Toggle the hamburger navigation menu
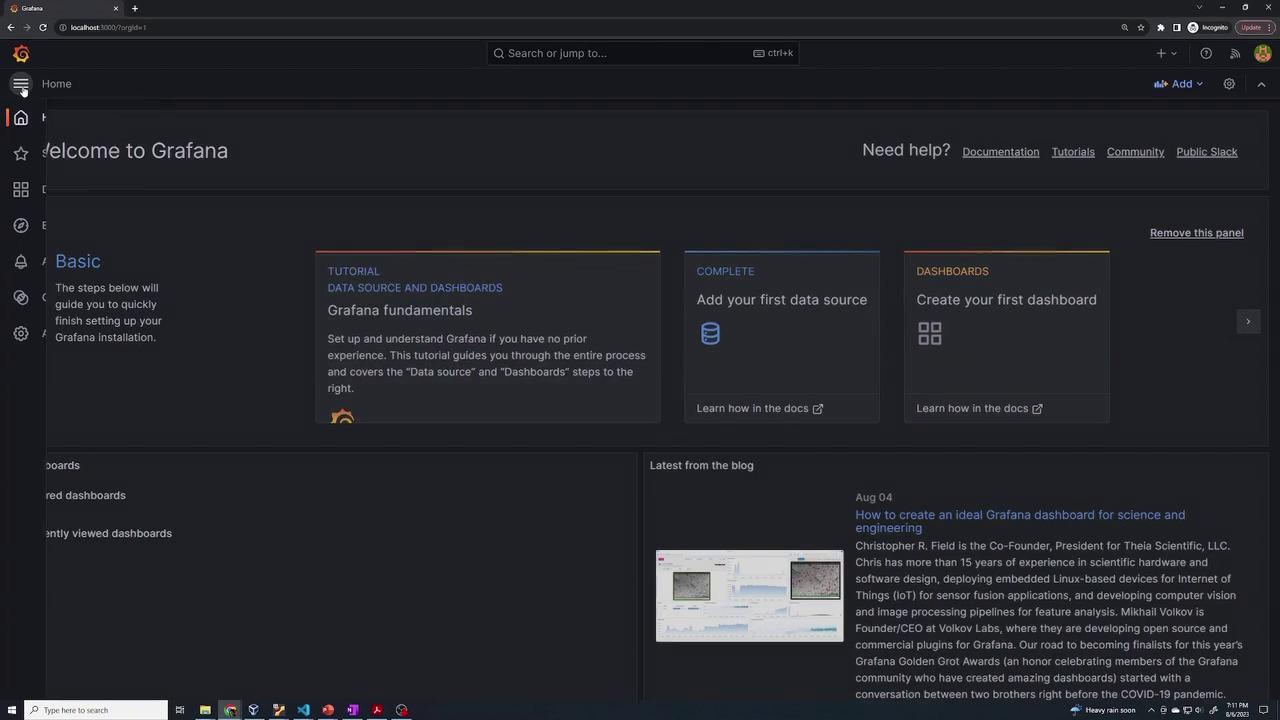Image resolution: width=1280 pixels, height=720 pixels. tap(21, 84)
